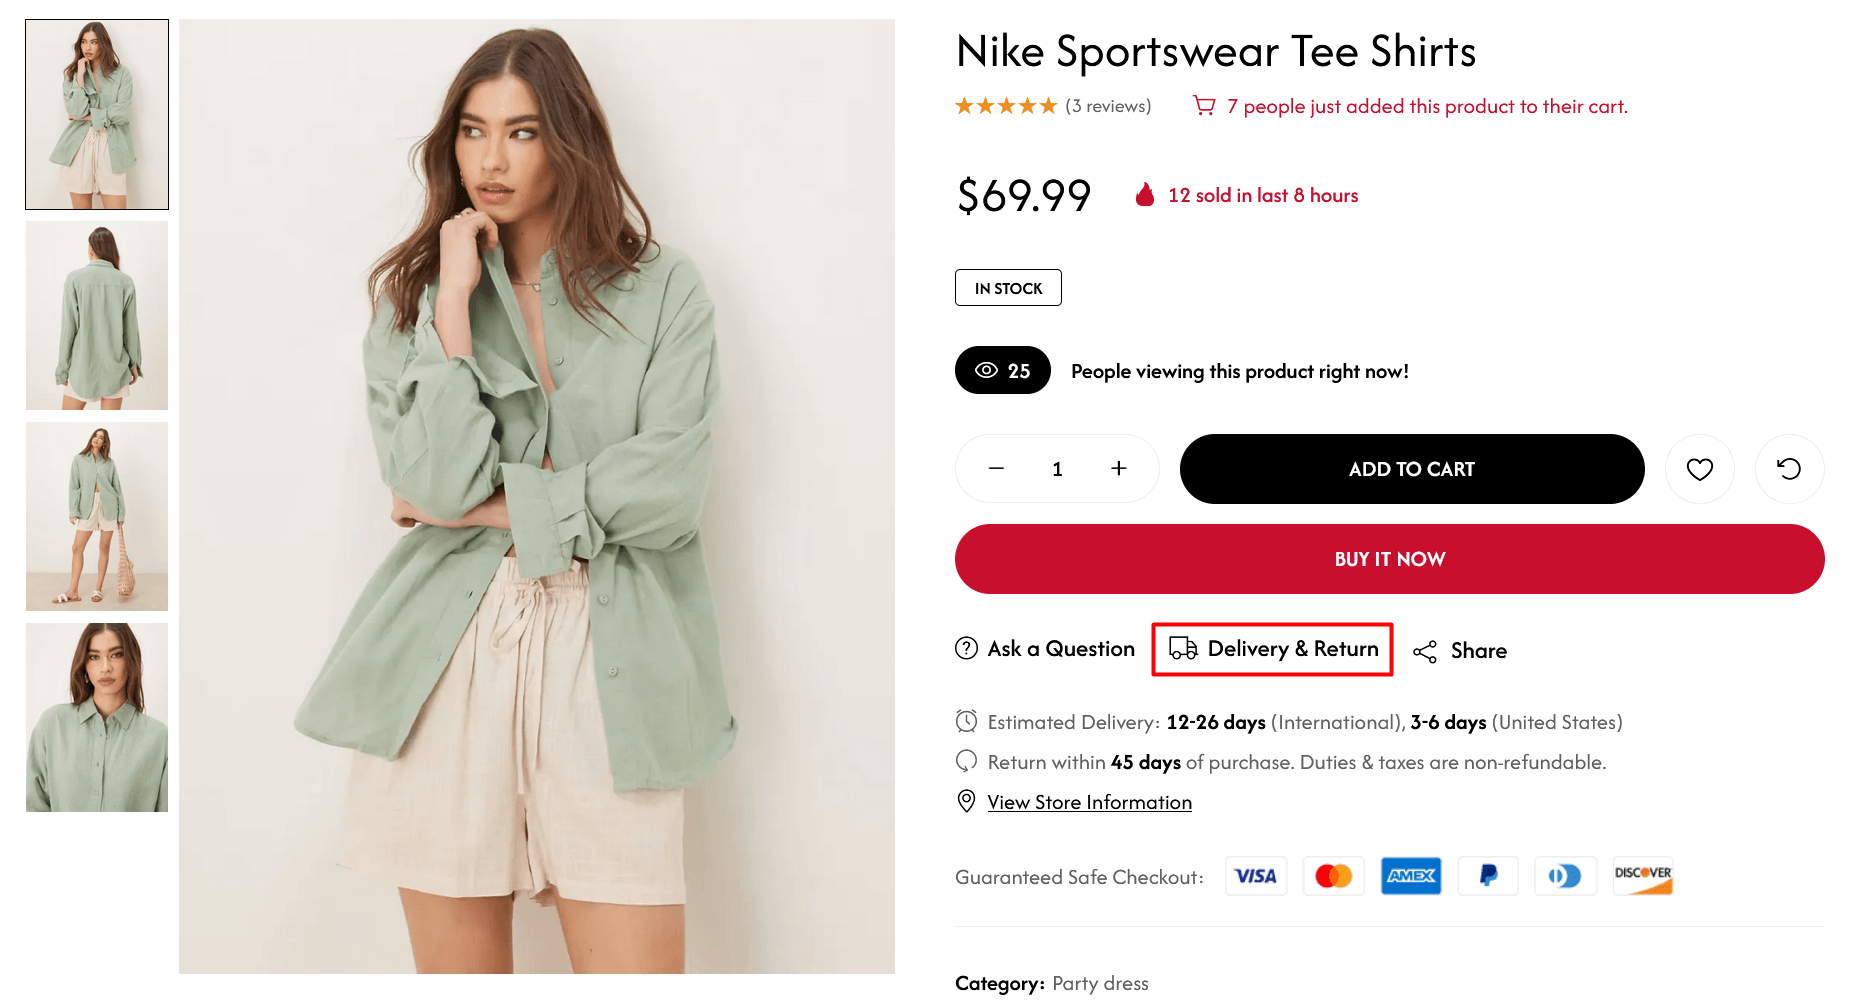Add product to wishlist heart icon
Viewport: 1873px width, 1007px height.
pos(1699,469)
